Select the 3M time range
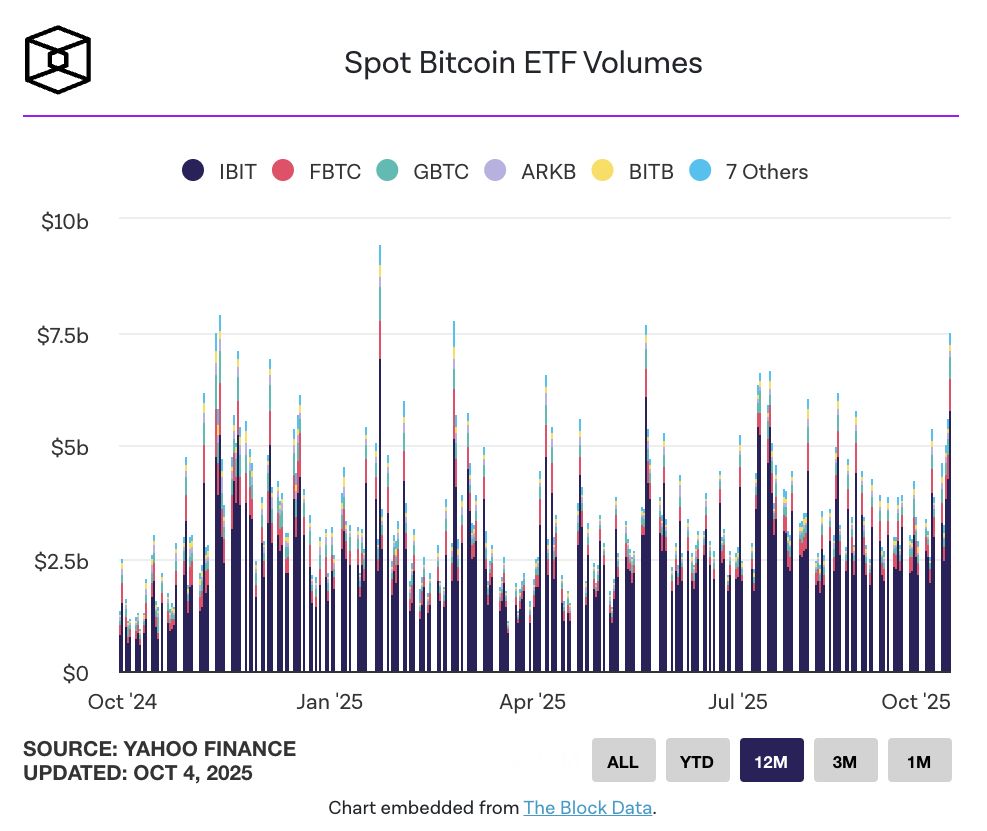This screenshot has height=831, width=987. point(845,760)
